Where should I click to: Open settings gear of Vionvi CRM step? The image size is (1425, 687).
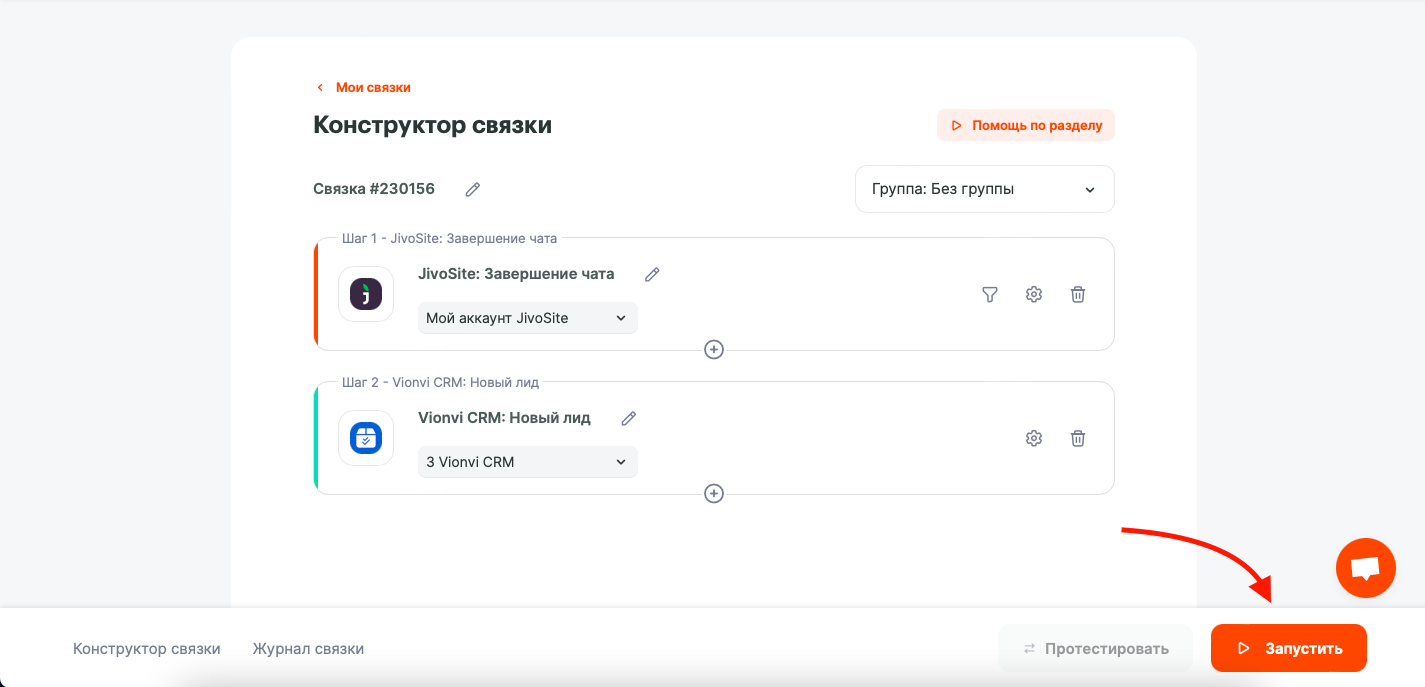[x=1034, y=438]
